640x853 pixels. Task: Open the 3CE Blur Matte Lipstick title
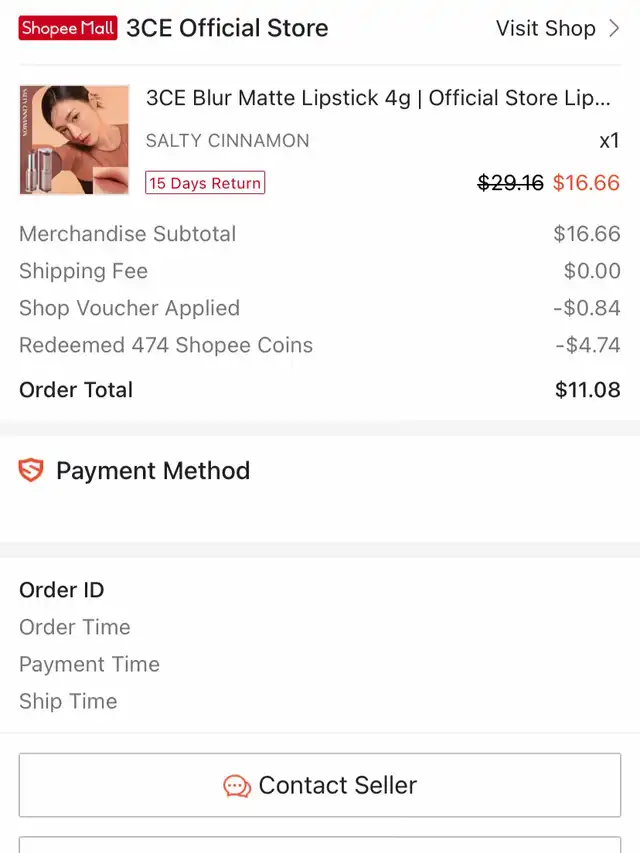(378, 98)
